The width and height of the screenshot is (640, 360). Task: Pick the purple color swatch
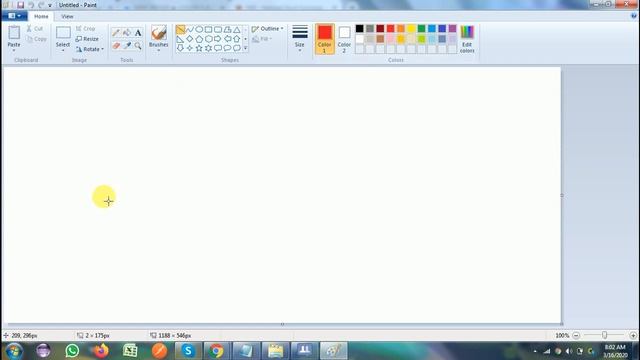coord(452,29)
